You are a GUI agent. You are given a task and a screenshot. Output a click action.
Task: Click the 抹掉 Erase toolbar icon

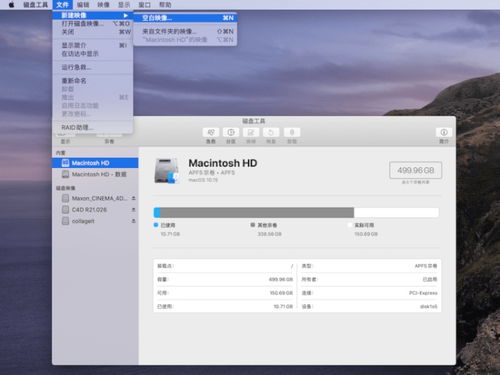point(251,132)
